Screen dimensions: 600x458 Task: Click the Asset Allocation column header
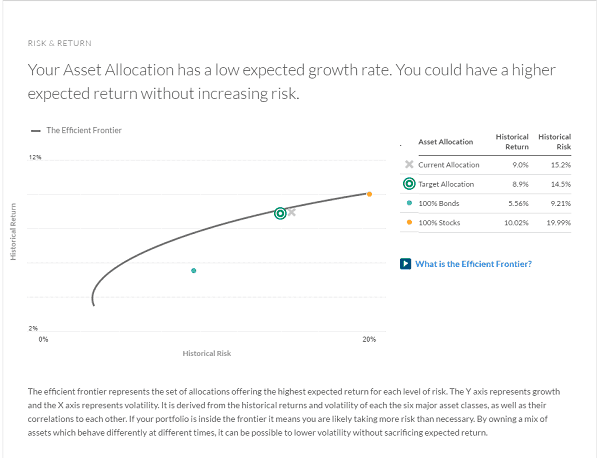(445, 142)
